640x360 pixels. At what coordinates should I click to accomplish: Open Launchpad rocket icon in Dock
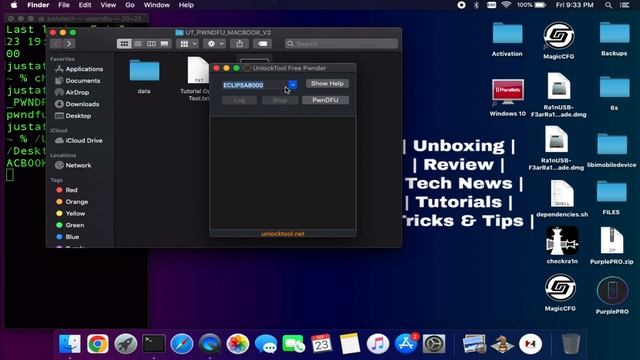pos(126,344)
